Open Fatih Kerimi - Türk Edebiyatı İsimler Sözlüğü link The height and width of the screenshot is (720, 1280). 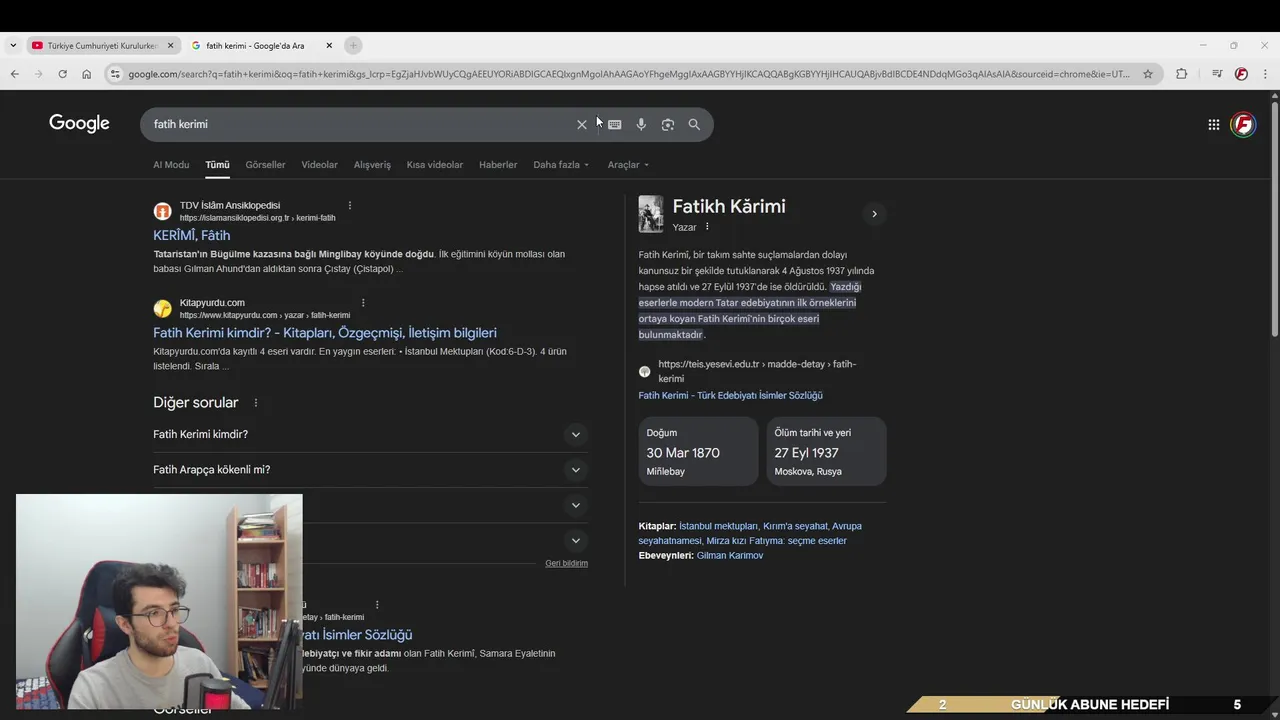coord(730,396)
